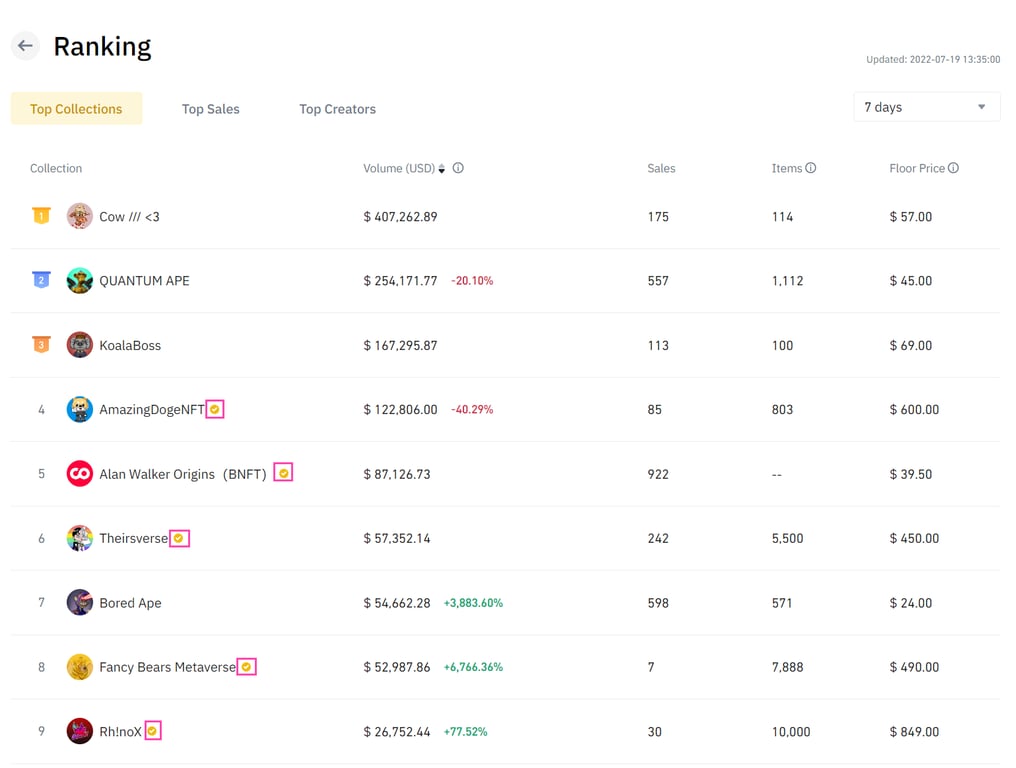The image size is (1016, 768).
Task: Switch to the Top Creators tab
Action: tap(337, 109)
